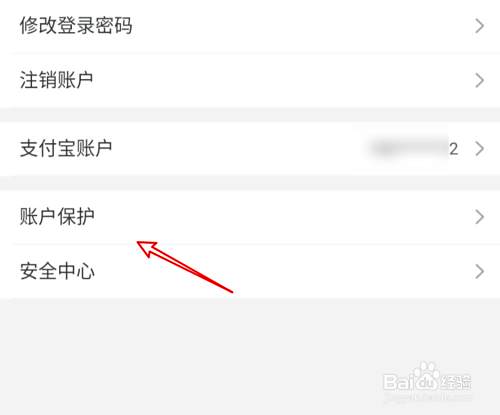The image size is (500, 415).
Task: Select the 注销账户 entry
Action: [x=250, y=80]
